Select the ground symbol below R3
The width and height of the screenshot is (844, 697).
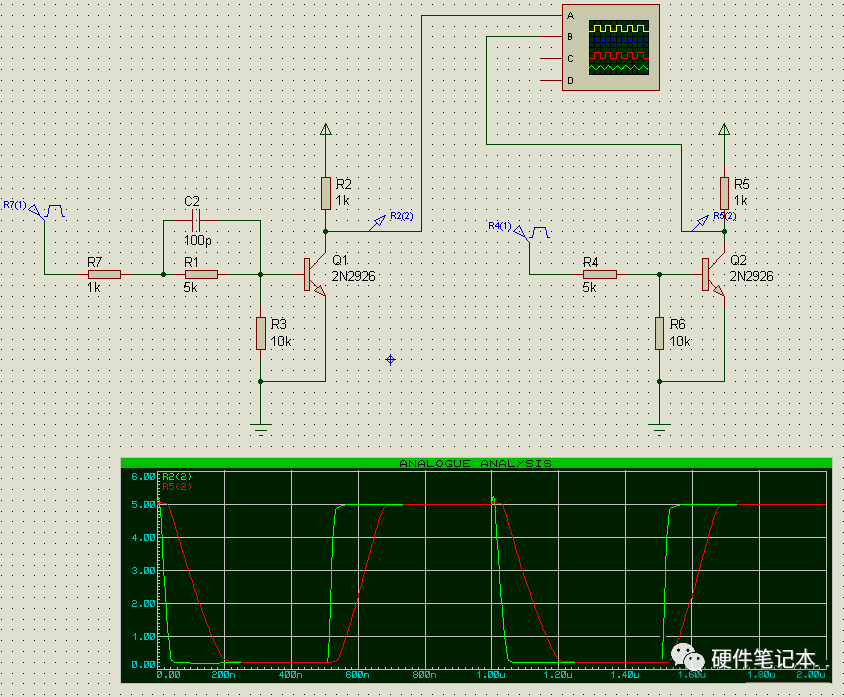click(x=261, y=428)
